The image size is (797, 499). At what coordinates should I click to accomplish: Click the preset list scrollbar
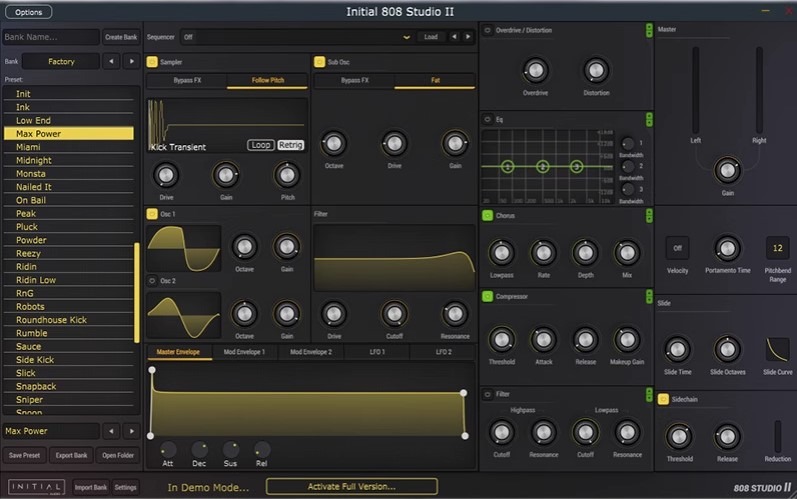point(136,293)
